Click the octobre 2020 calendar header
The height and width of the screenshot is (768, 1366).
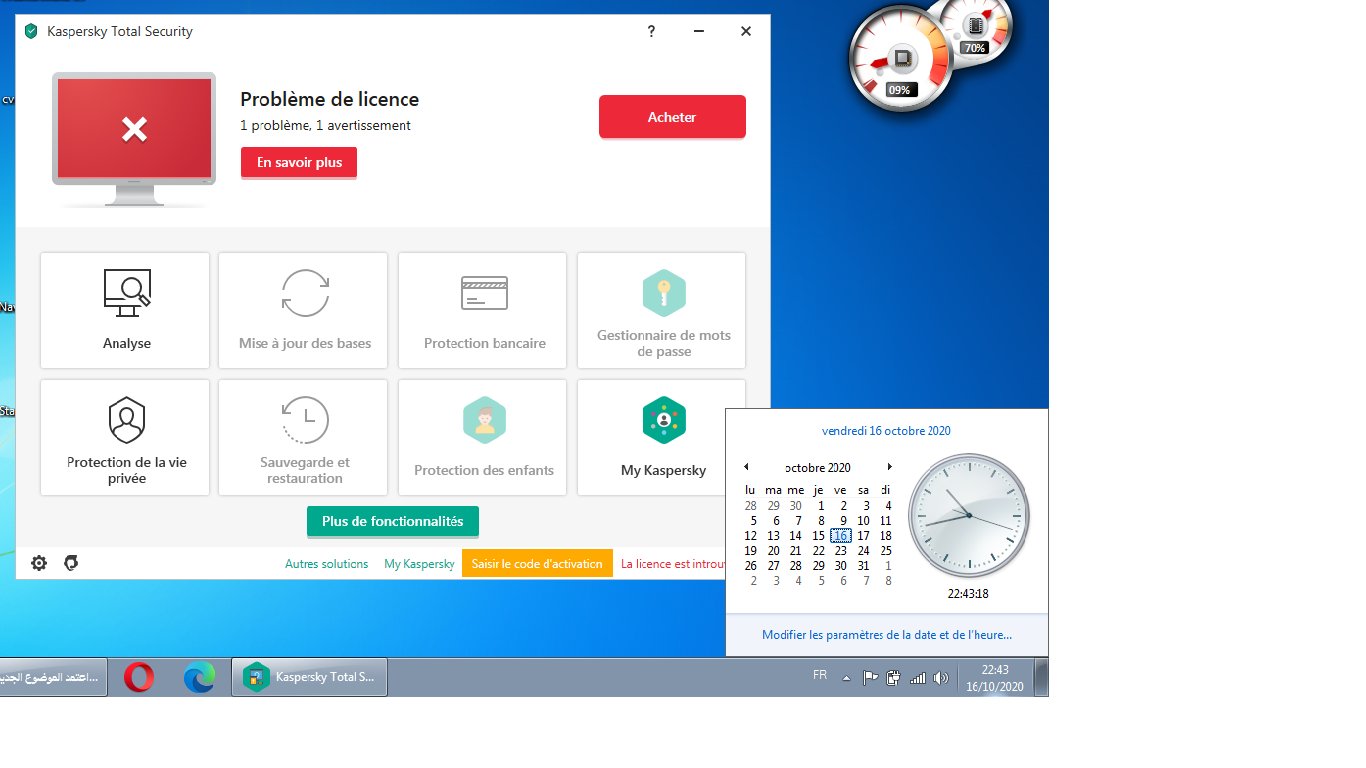click(x=818, y=468)
